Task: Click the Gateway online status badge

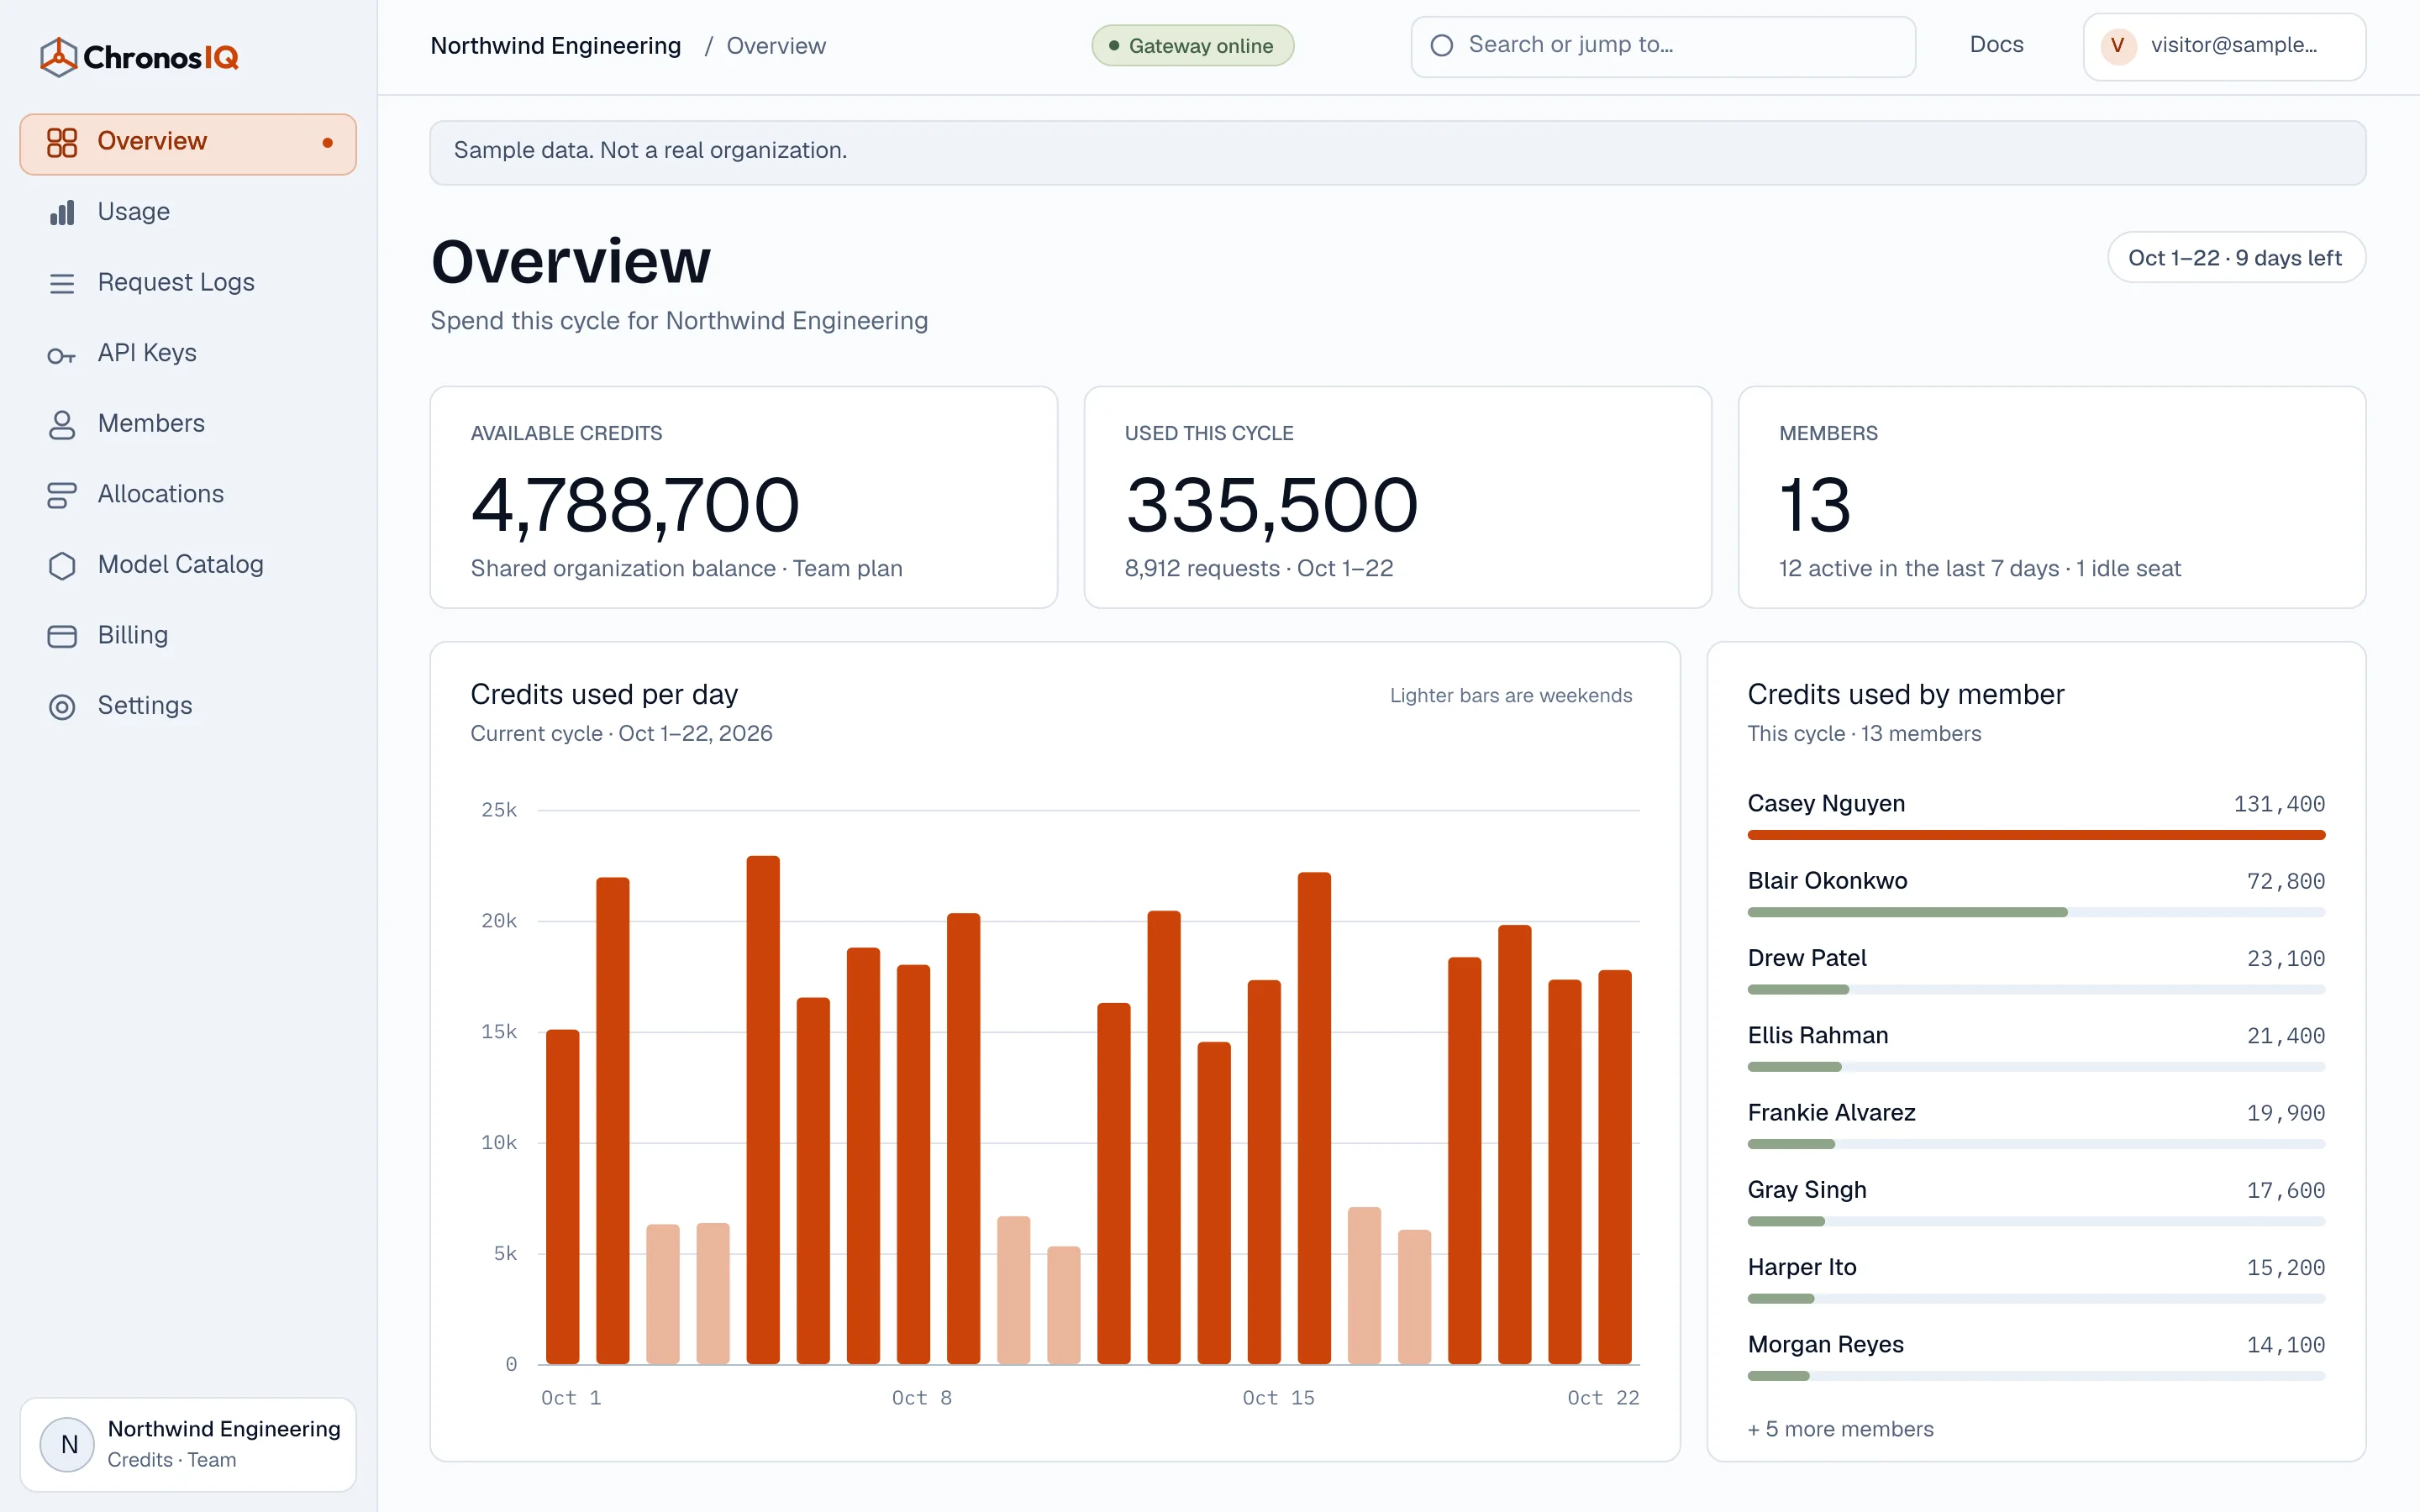Action: [x=1192, y=46]
